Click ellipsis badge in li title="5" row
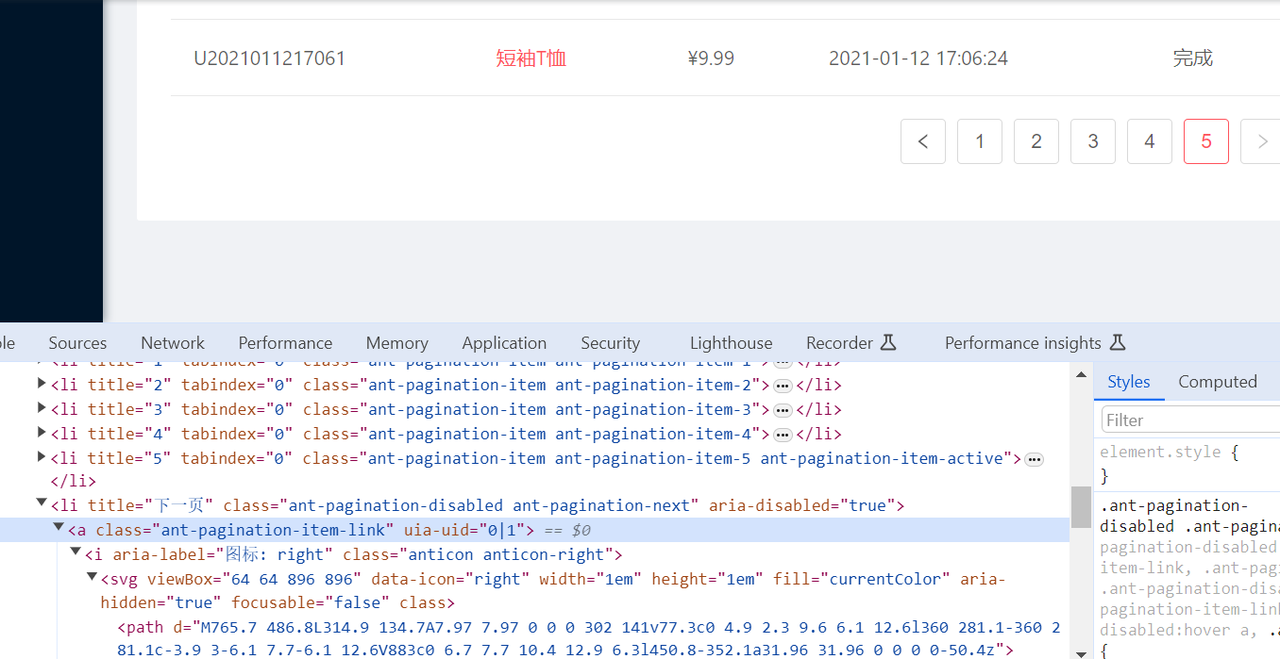Viewport: 1280px width, 659px height. pos(1034,459)
